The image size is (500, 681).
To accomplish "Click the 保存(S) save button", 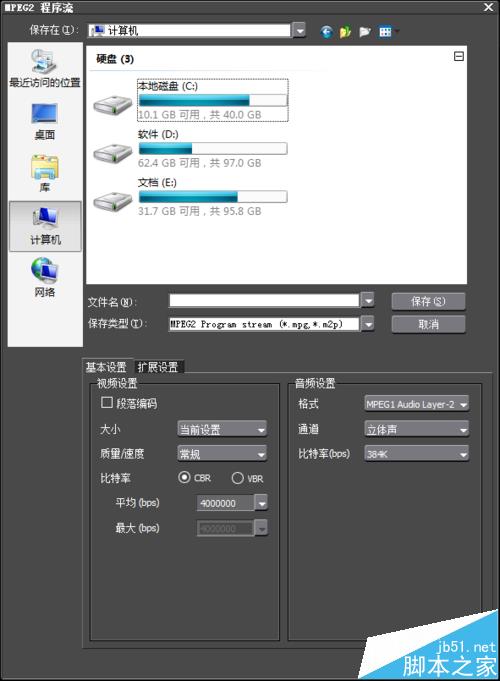I will point(428,301).
